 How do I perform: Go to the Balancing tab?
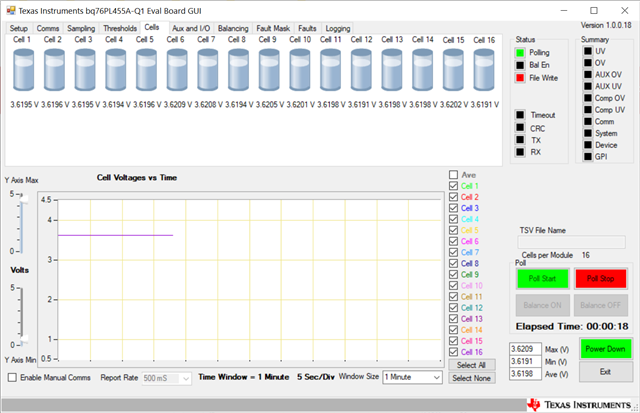(x=233, y=28)
